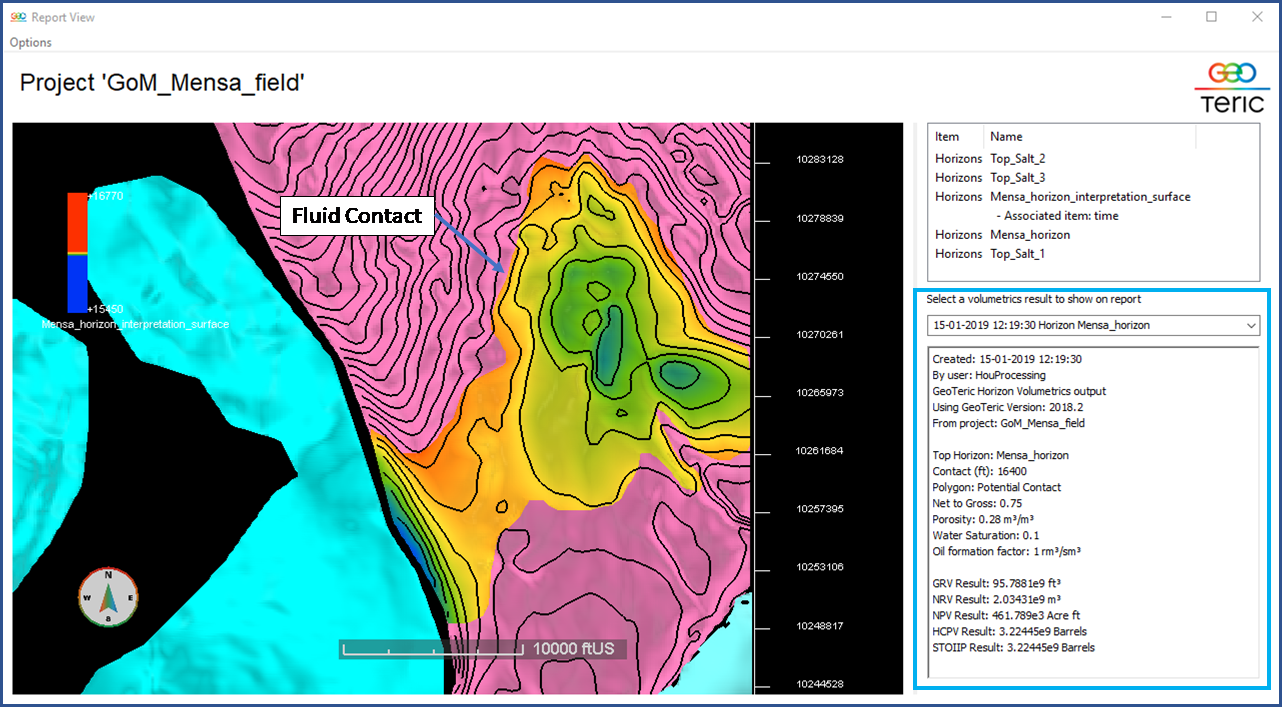Open the volumetrics result dropdown

coord(1251,324)
